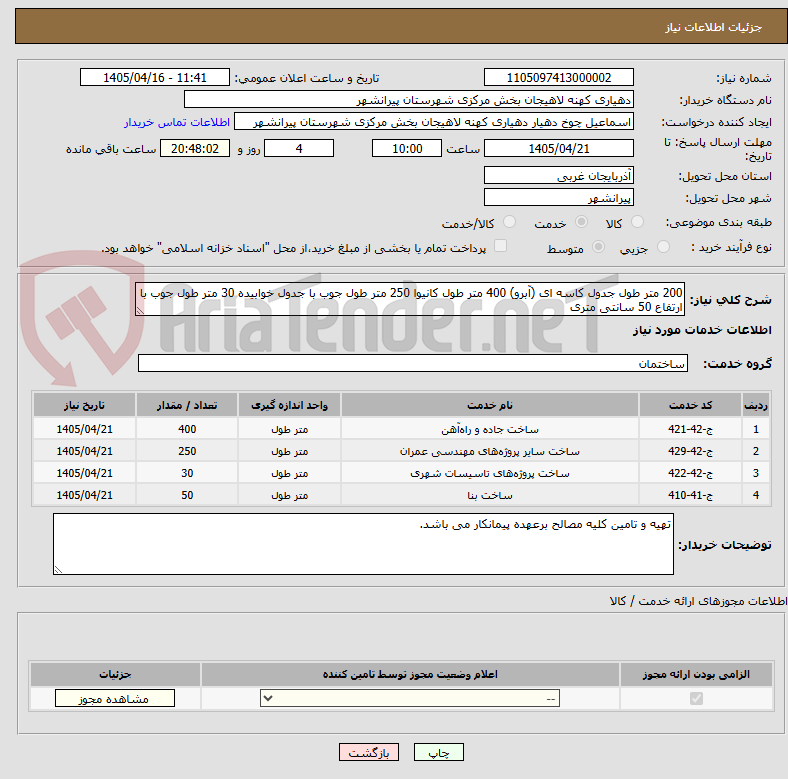Screen dimensions: 788x779
Task: Click the need number field 1105097413000002
Action: 558,77
